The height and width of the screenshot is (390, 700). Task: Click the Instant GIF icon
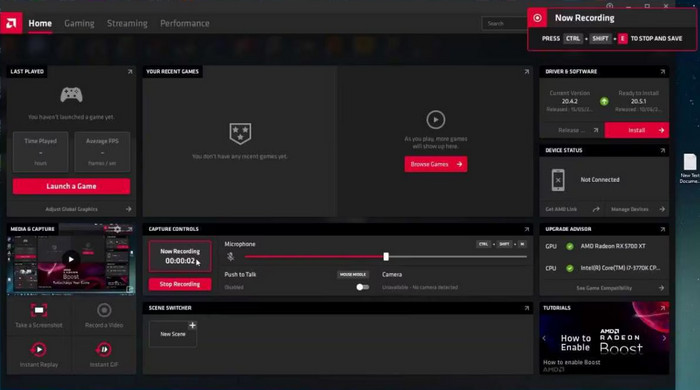tap(104, 349)
